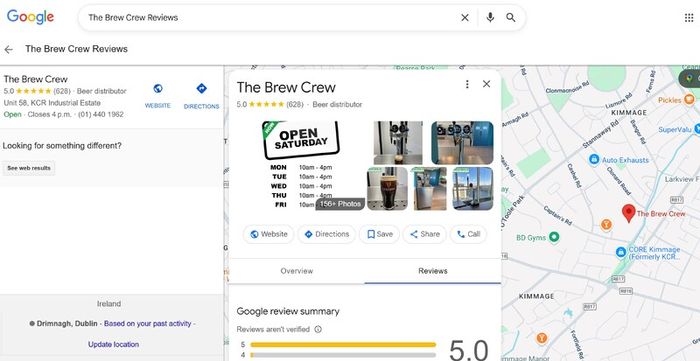Viewport: 700px width, 361px height.
Task: Open the Google apps grid
Action: click(x=689, y=17)
